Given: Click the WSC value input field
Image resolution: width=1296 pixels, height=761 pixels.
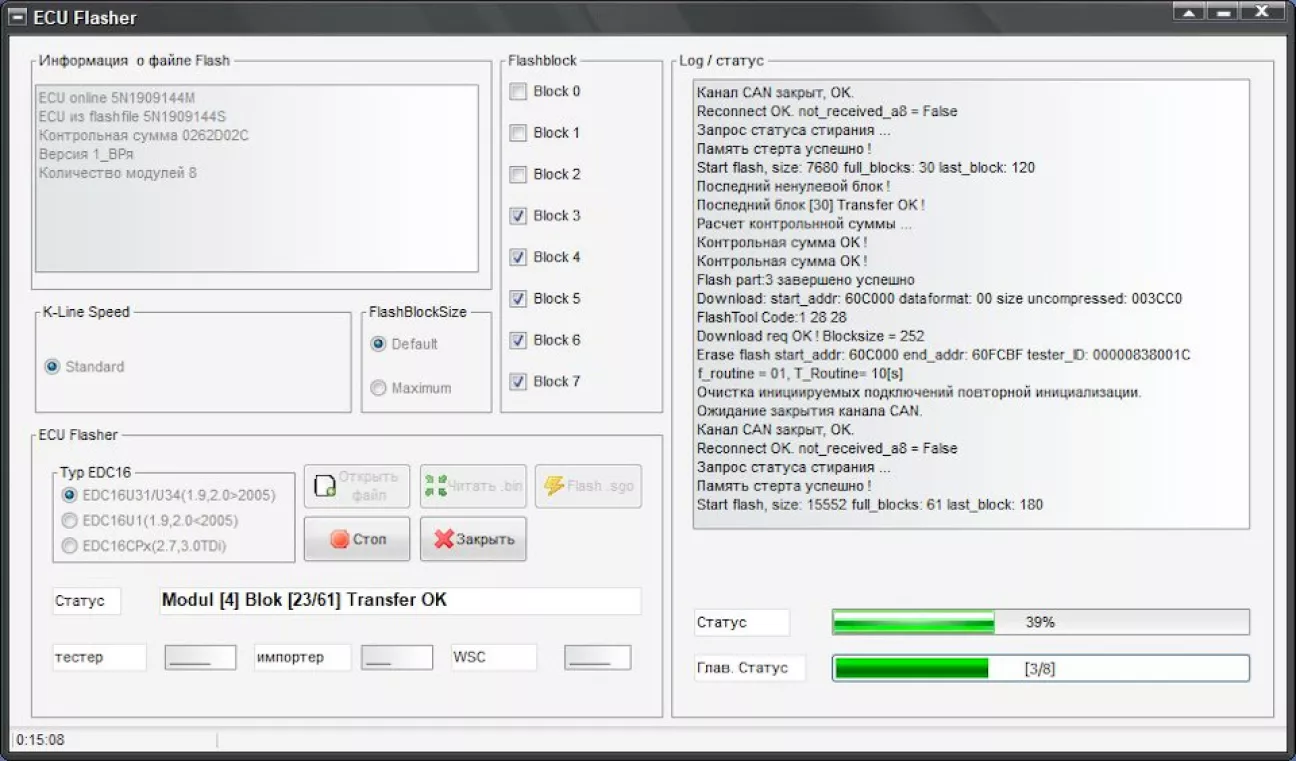Looking at the screenshot, I should pos(597,657).
